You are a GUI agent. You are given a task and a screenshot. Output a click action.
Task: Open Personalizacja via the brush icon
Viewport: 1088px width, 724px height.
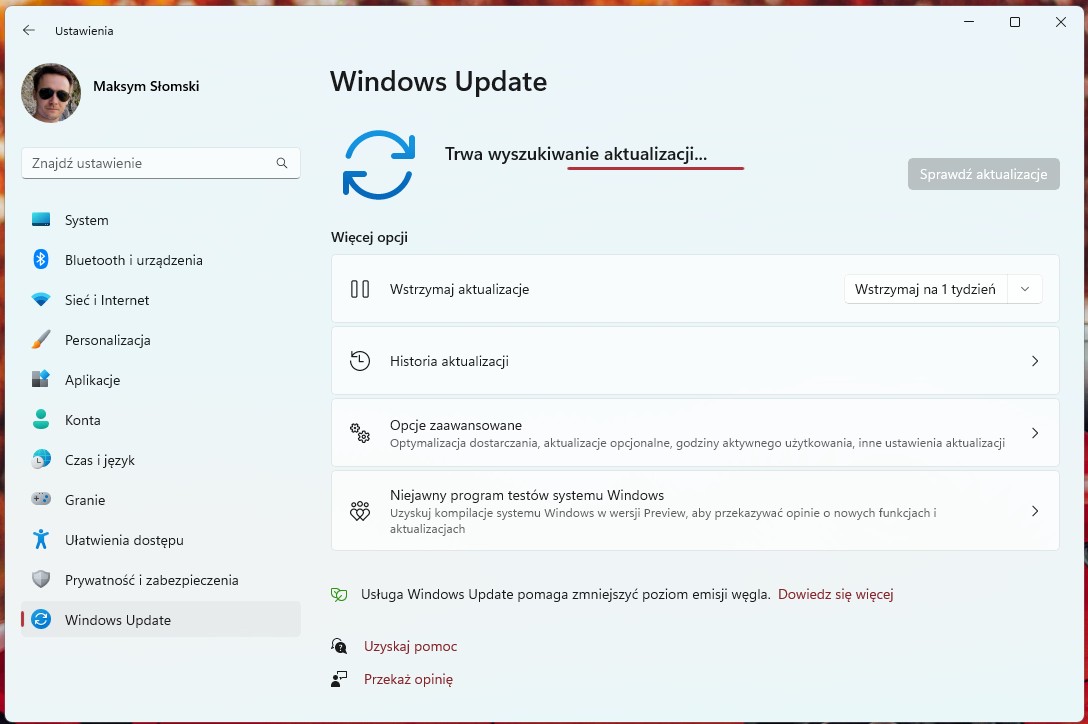coord(40,340)
